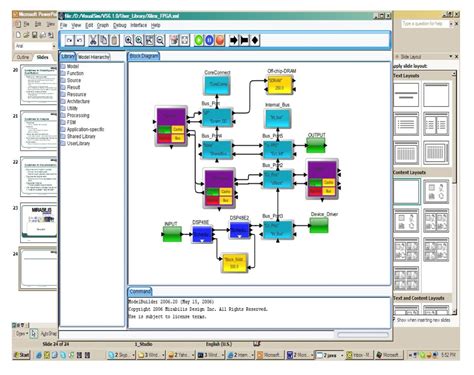Select the green Device_Driver block

(319, 225)
